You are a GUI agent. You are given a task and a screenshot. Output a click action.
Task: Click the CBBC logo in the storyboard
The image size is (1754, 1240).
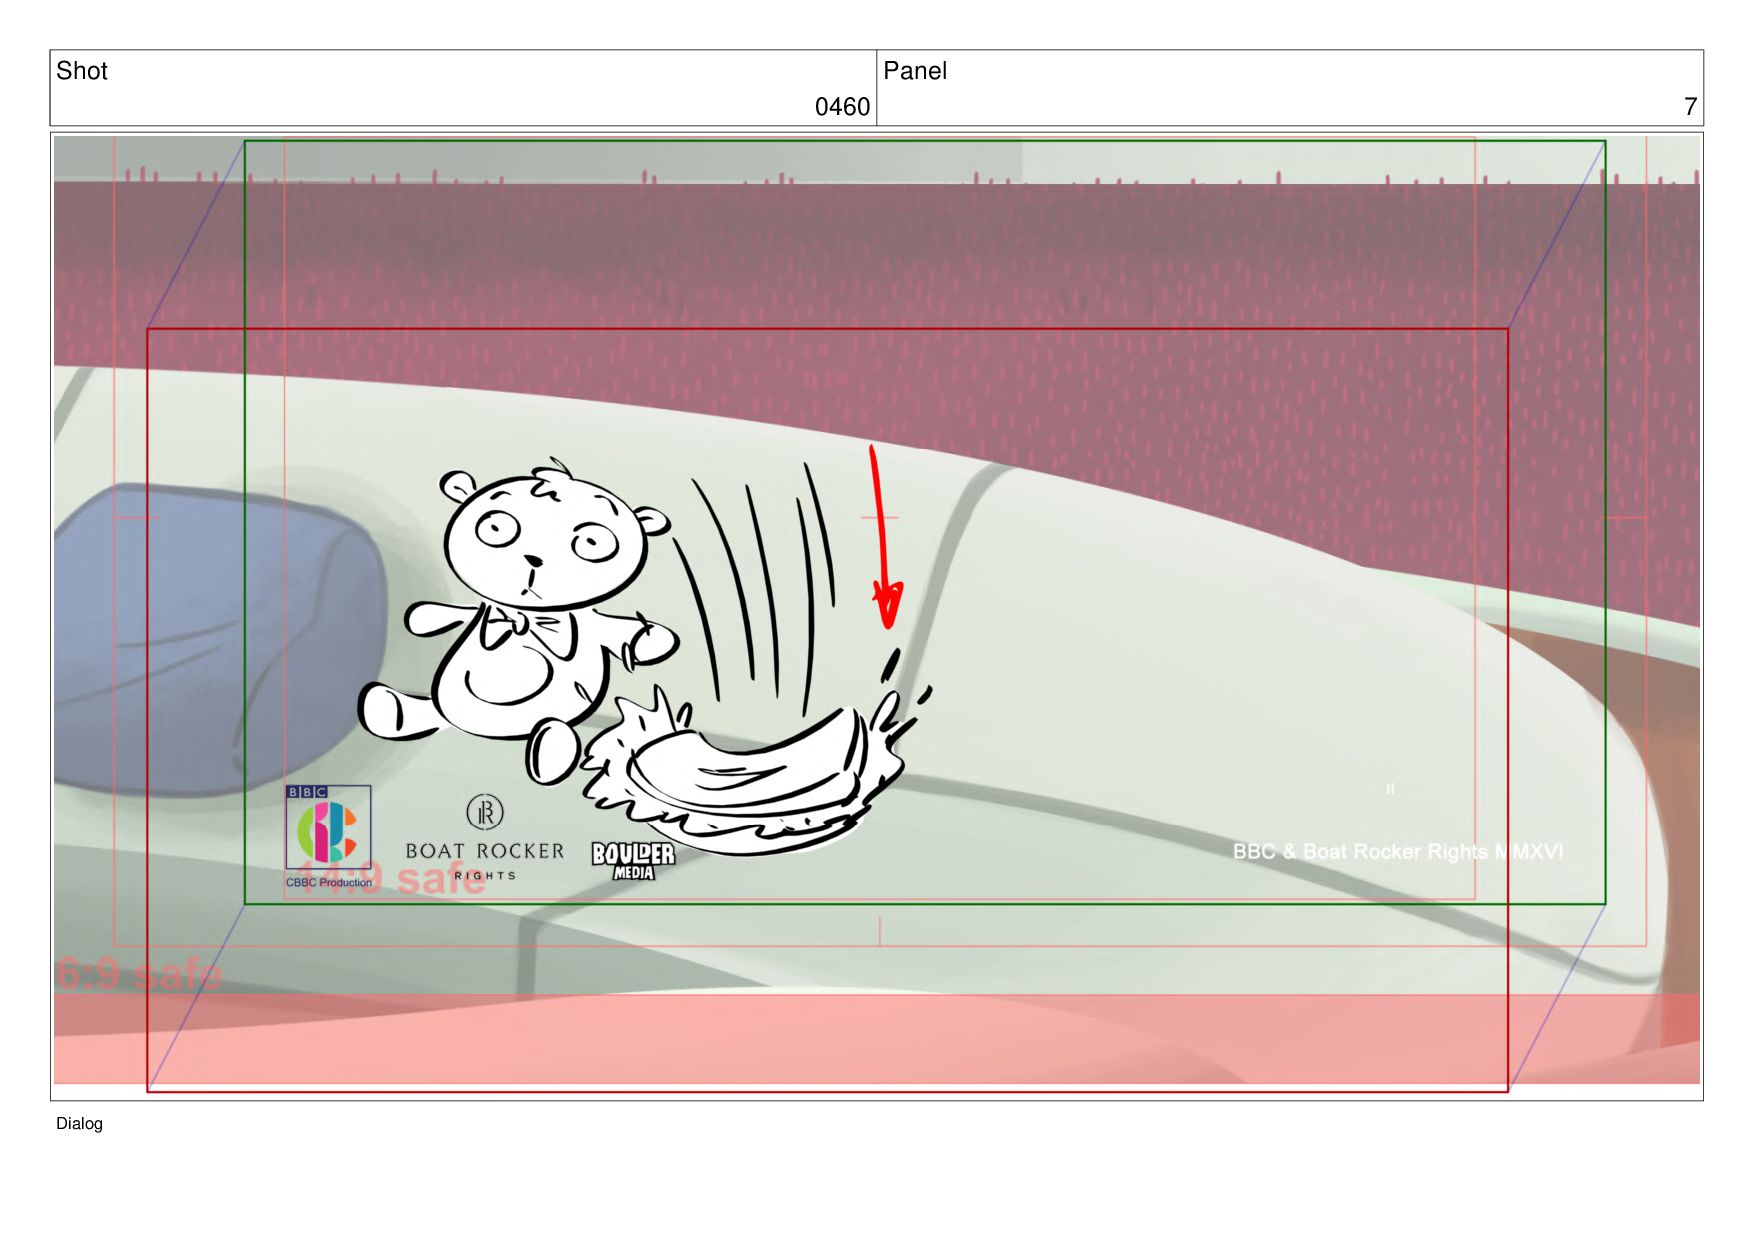click(x=328, y=826)
